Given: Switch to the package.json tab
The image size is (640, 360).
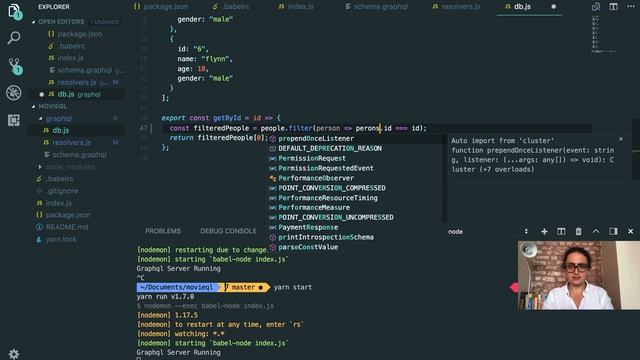Looking at the screenshot, I should pos(161,7).
